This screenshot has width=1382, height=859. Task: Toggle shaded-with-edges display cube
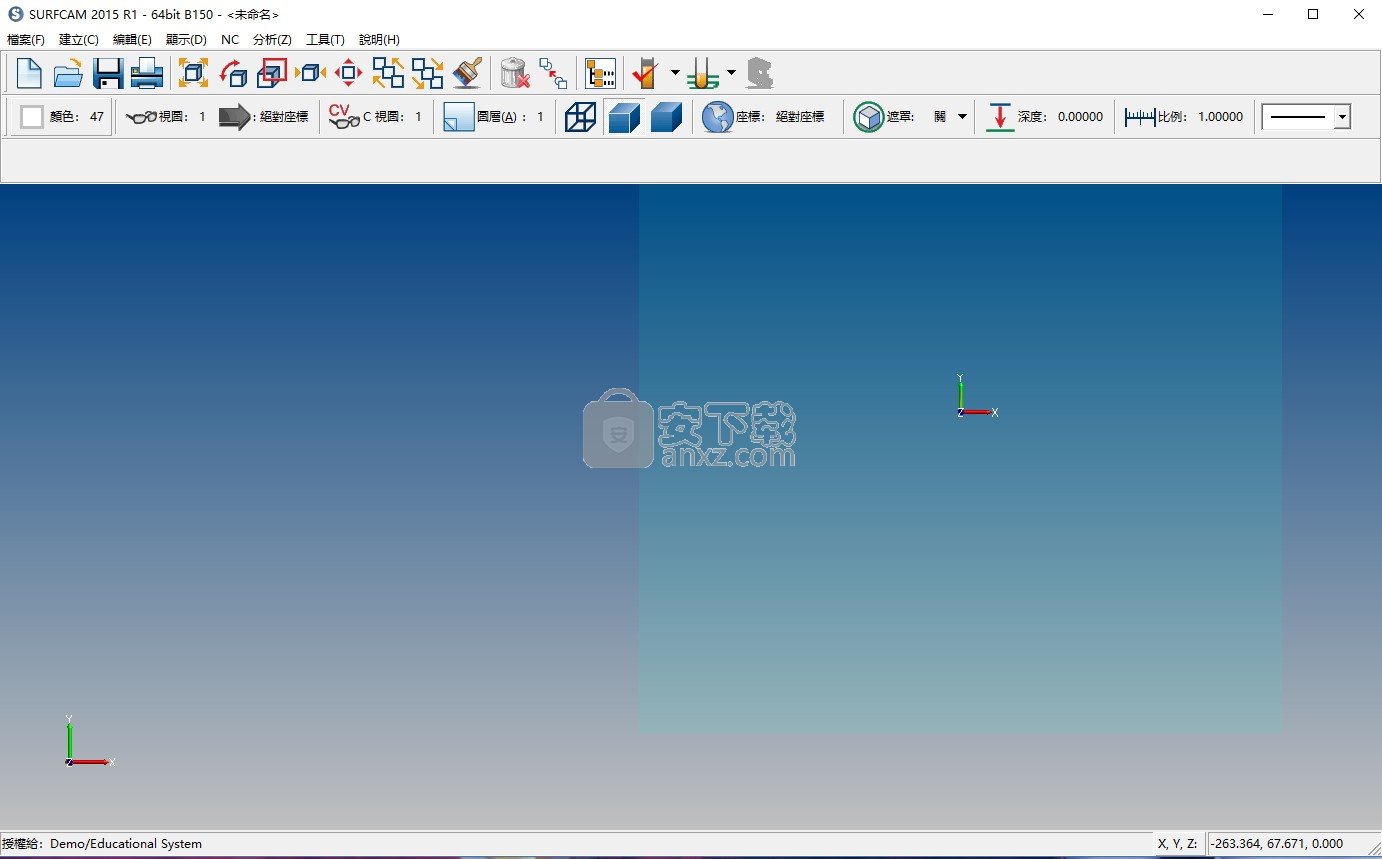(623, 117)
